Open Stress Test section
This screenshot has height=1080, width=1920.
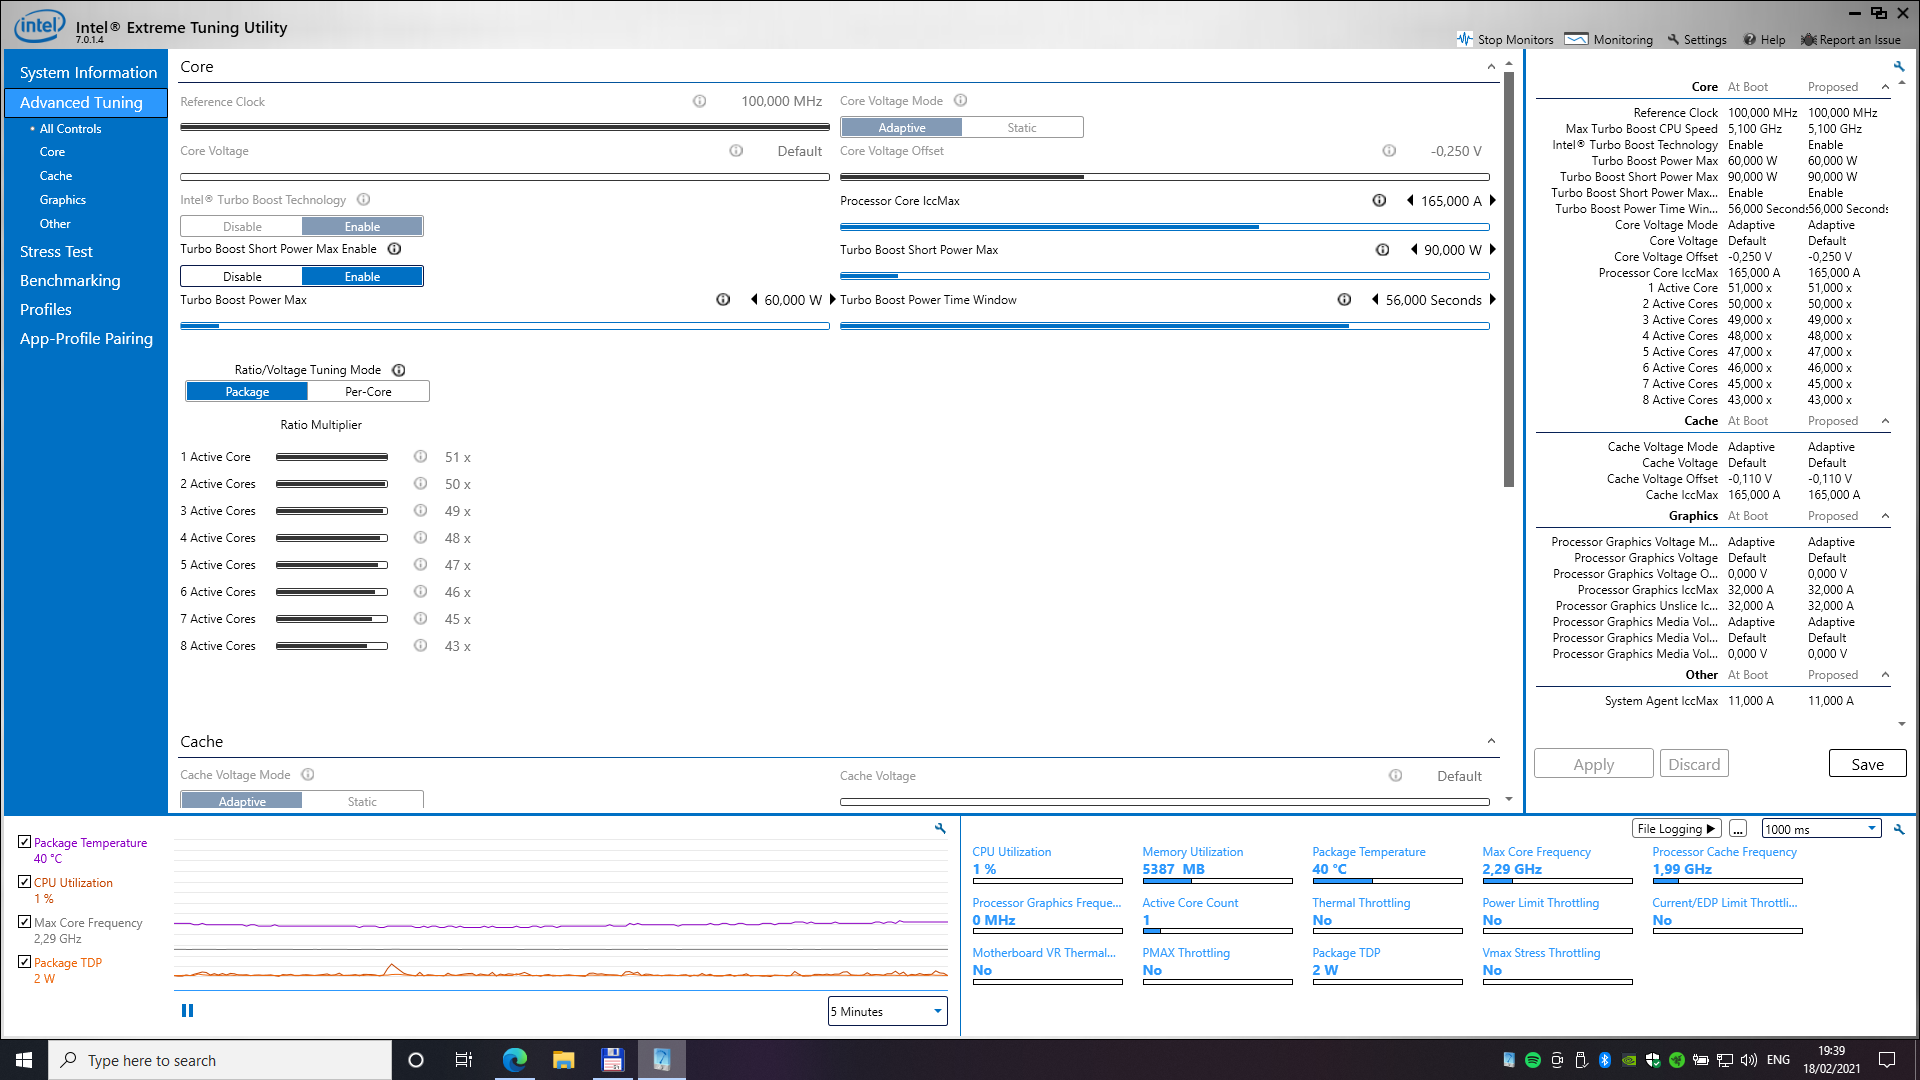point(56,252)
